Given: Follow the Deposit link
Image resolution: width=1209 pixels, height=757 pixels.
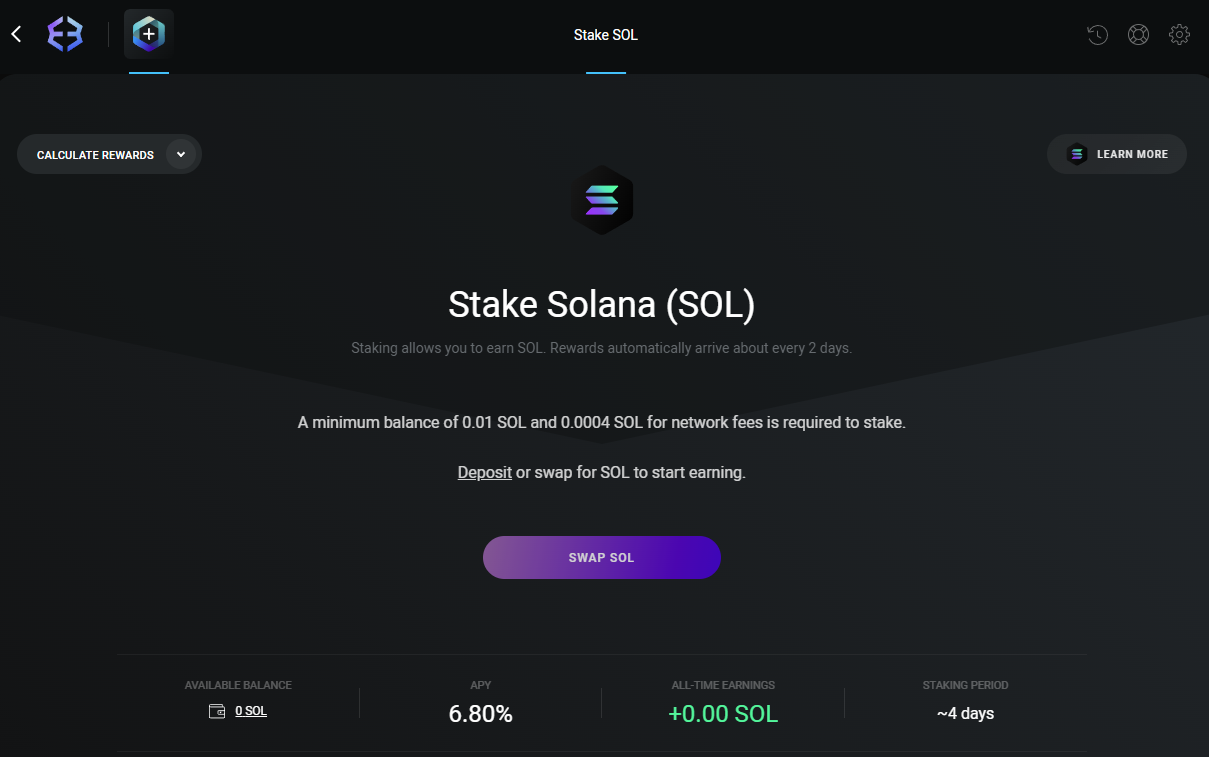Looking at the screenshot, I should coord(485,472).
